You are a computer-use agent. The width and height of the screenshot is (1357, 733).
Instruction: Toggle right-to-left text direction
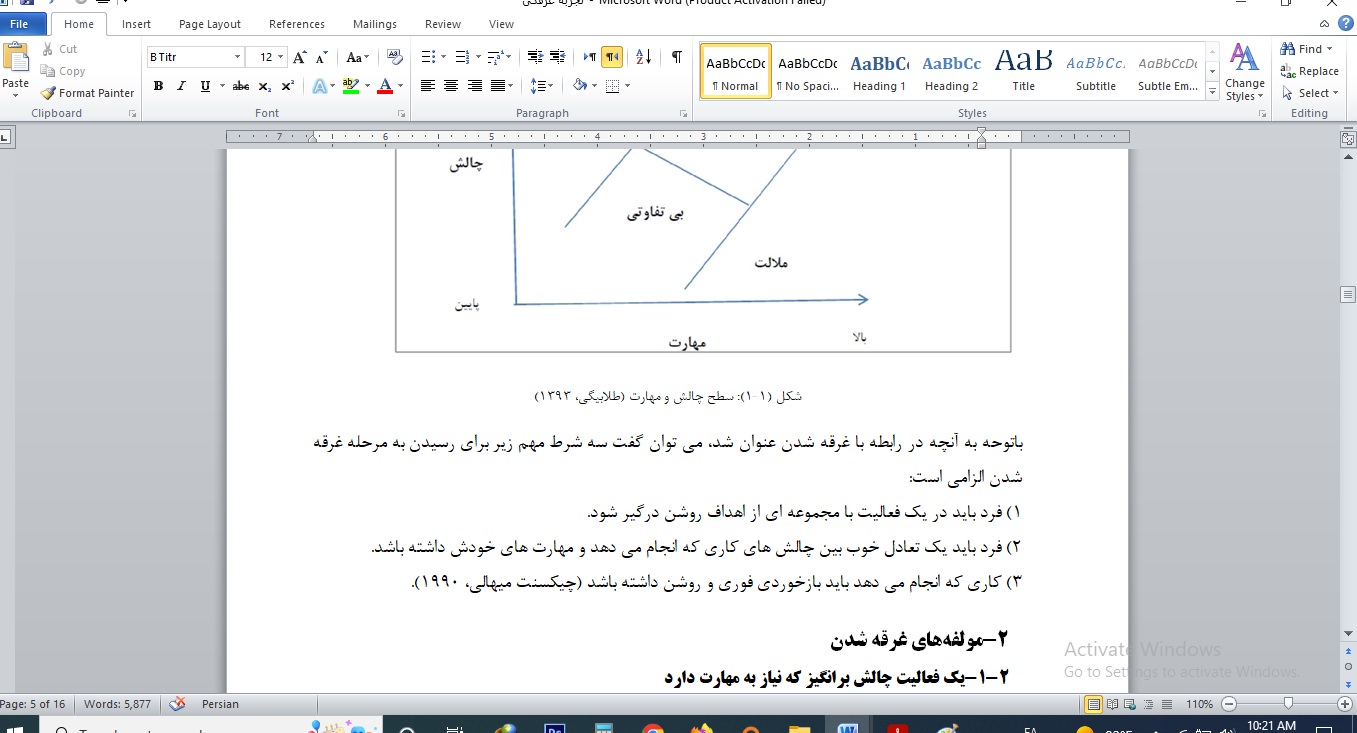coord(612,57)
